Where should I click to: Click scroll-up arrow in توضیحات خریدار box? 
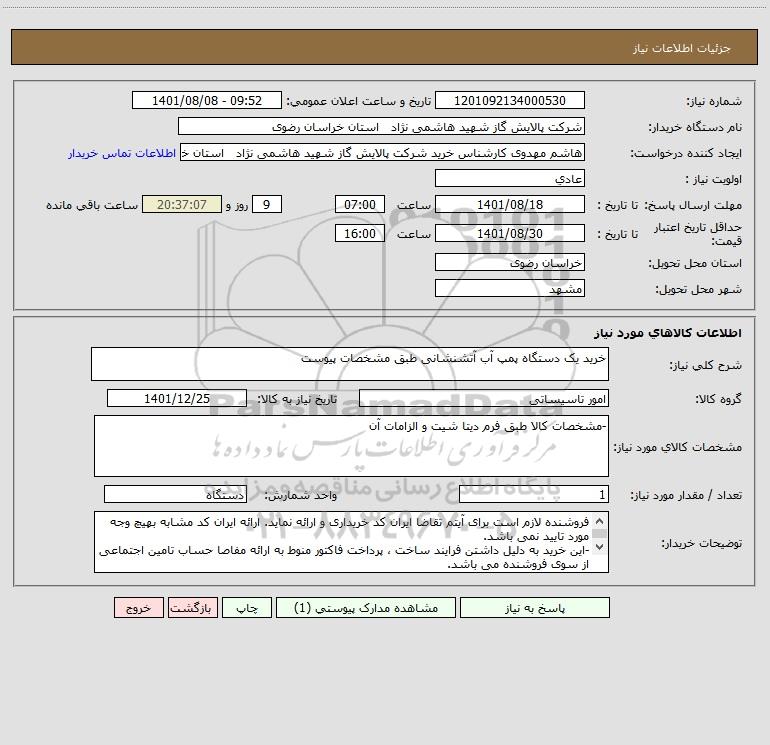(599, 522)
